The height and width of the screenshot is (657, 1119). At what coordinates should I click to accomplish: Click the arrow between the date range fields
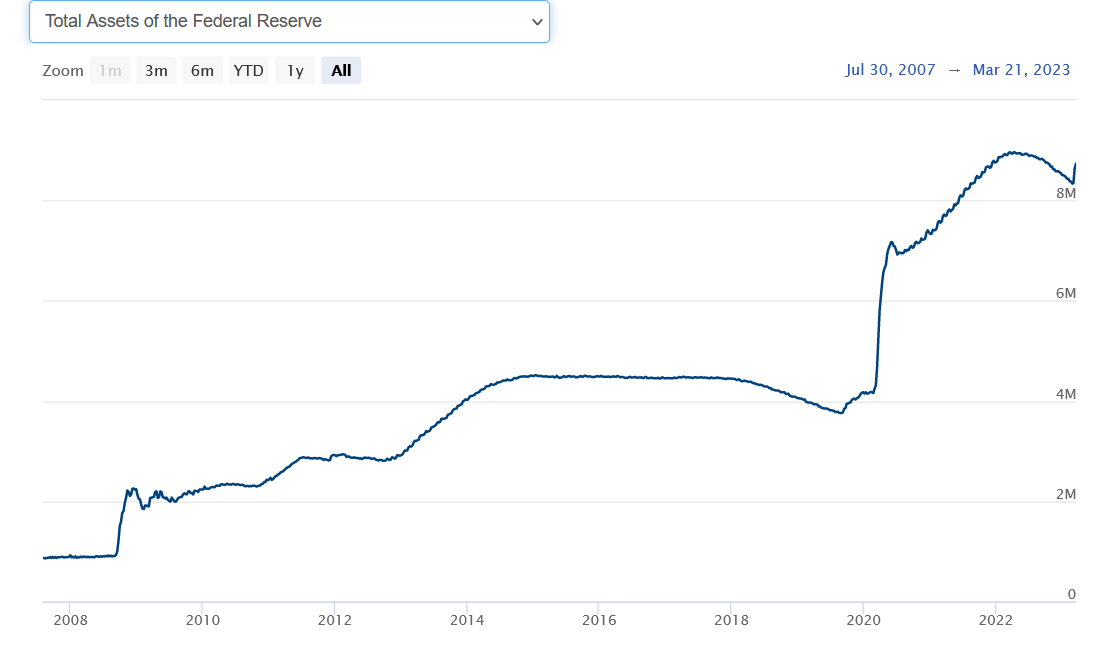tap(954, 70)
